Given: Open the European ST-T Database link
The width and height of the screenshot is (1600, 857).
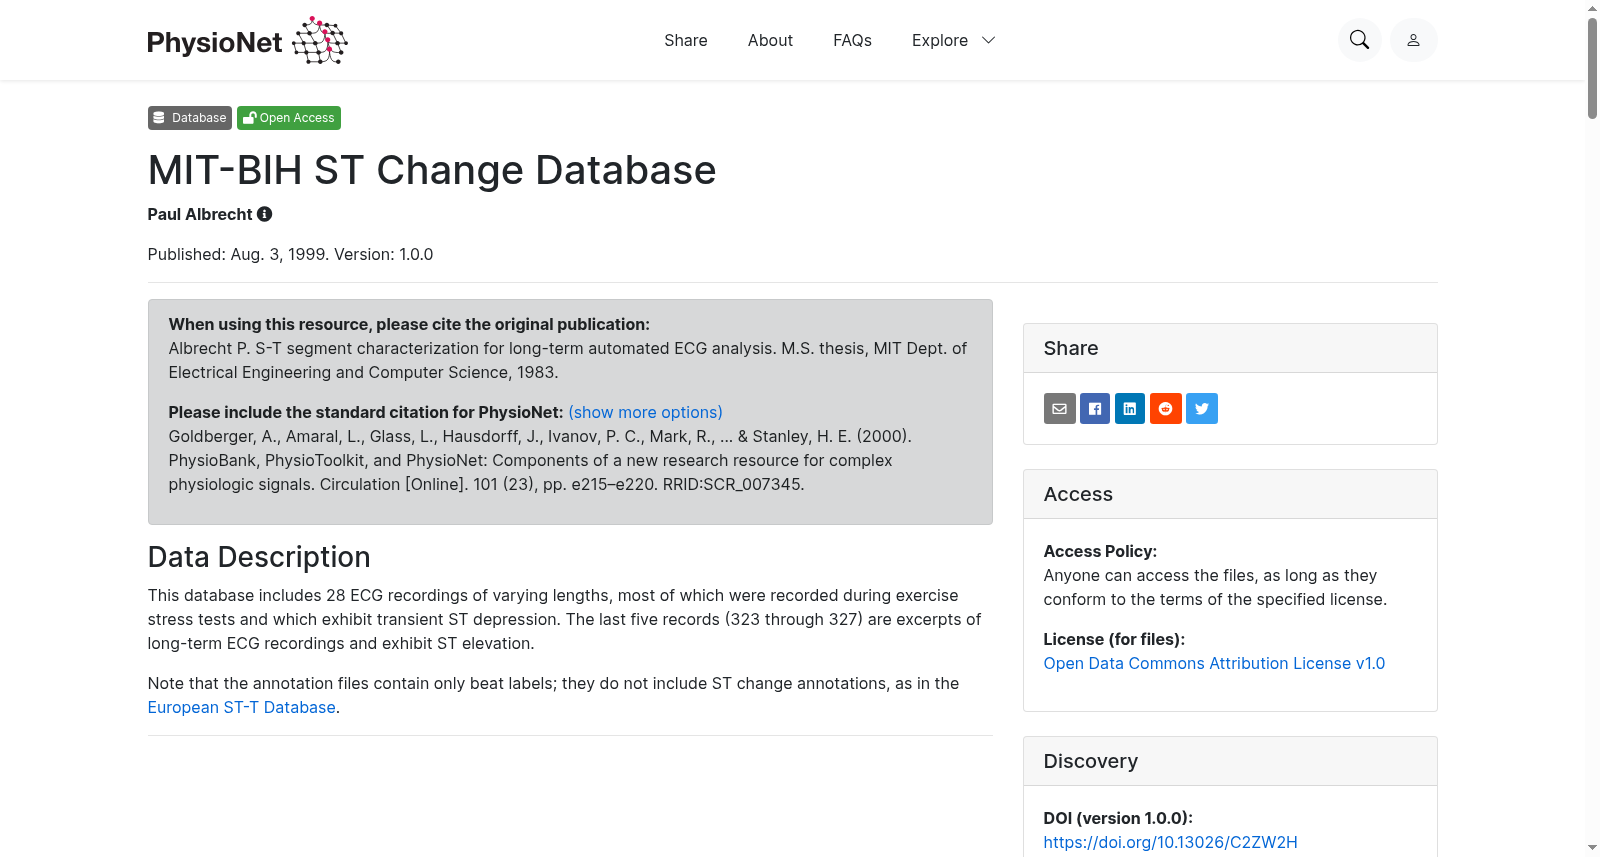Looking at the screenshot, I should tap(242, 707).
